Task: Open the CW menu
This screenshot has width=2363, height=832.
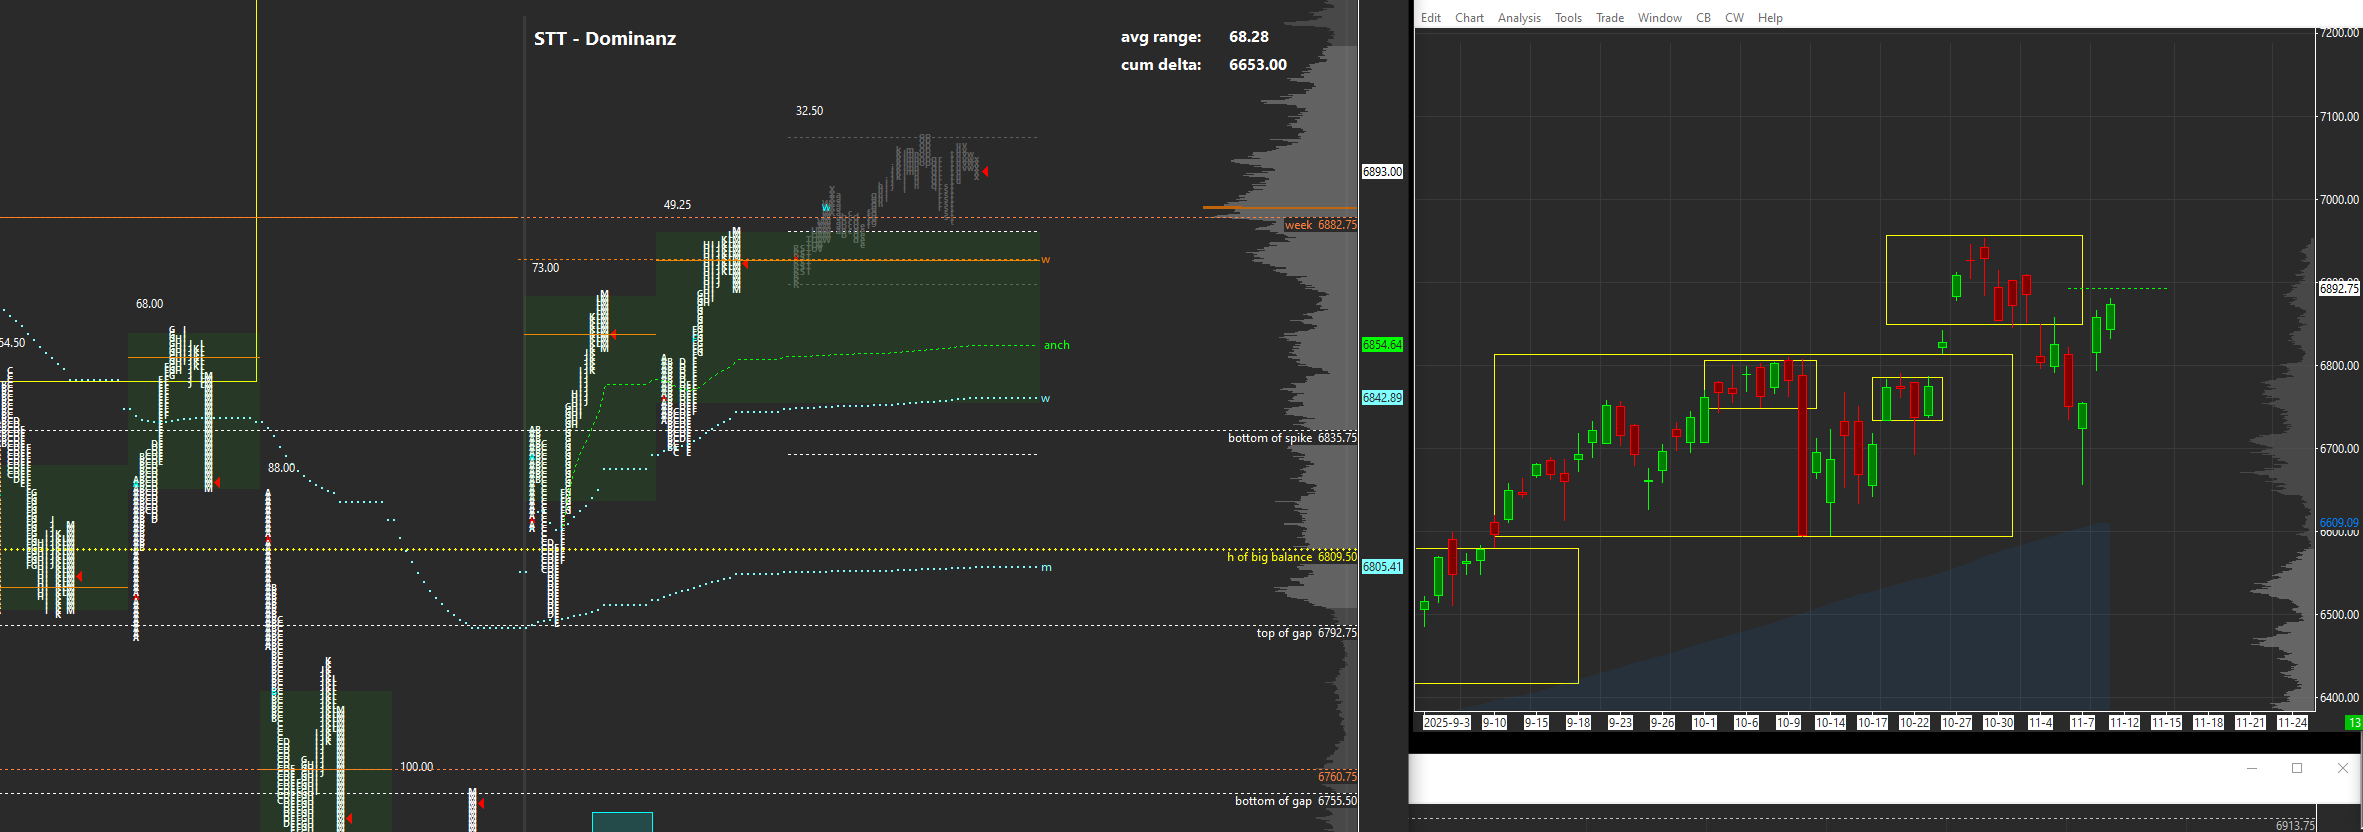Action: click(1734, 18)
